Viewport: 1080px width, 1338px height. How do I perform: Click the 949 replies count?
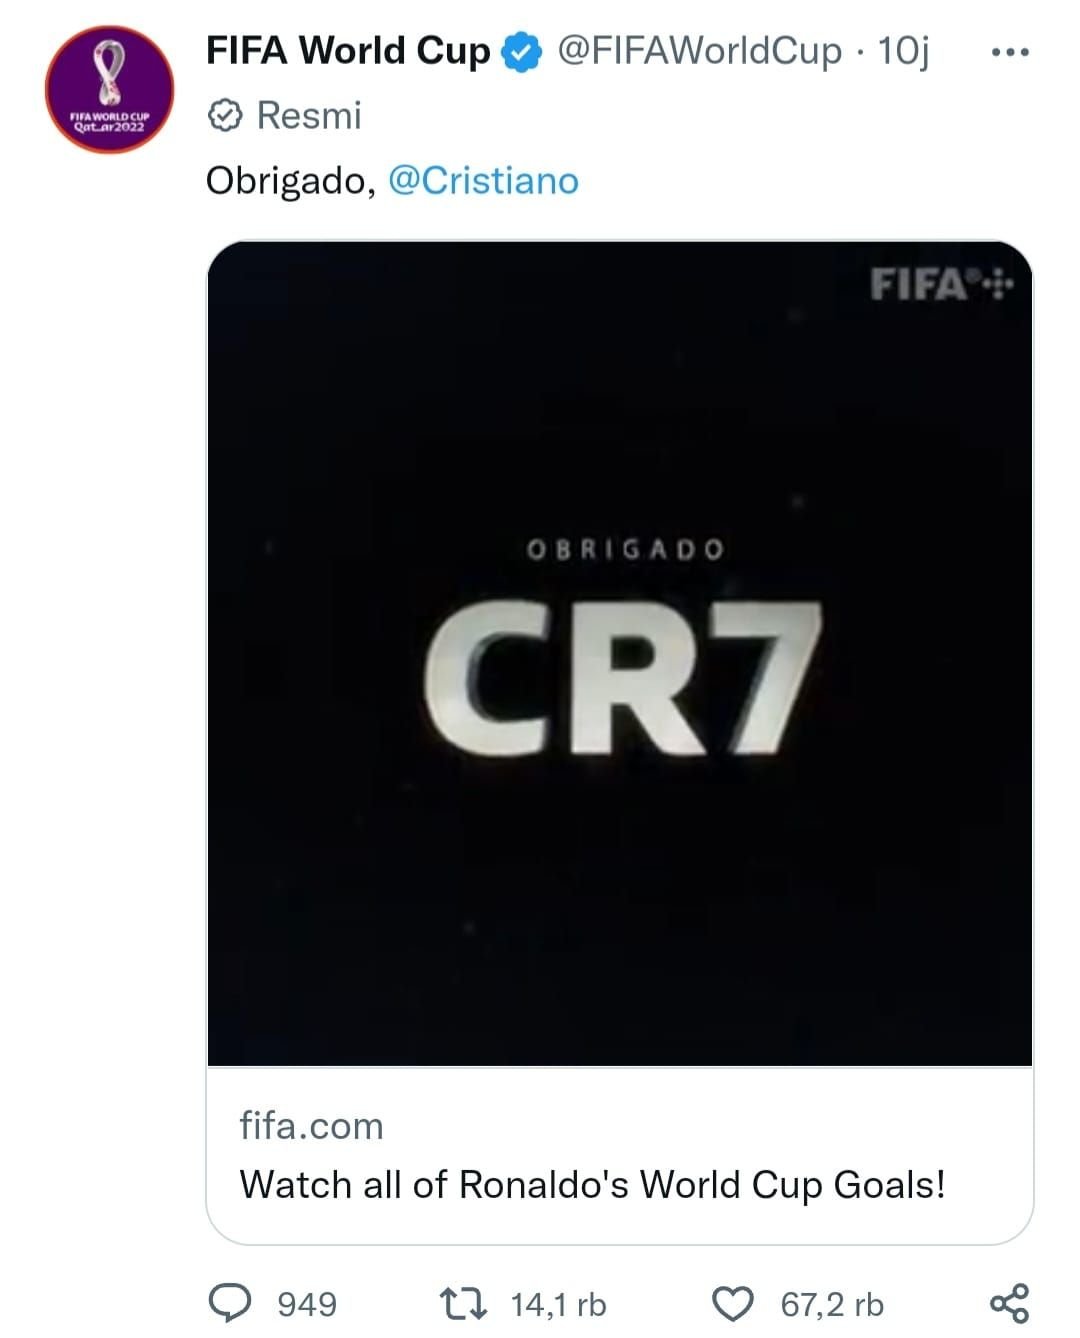click(307, 1305)
